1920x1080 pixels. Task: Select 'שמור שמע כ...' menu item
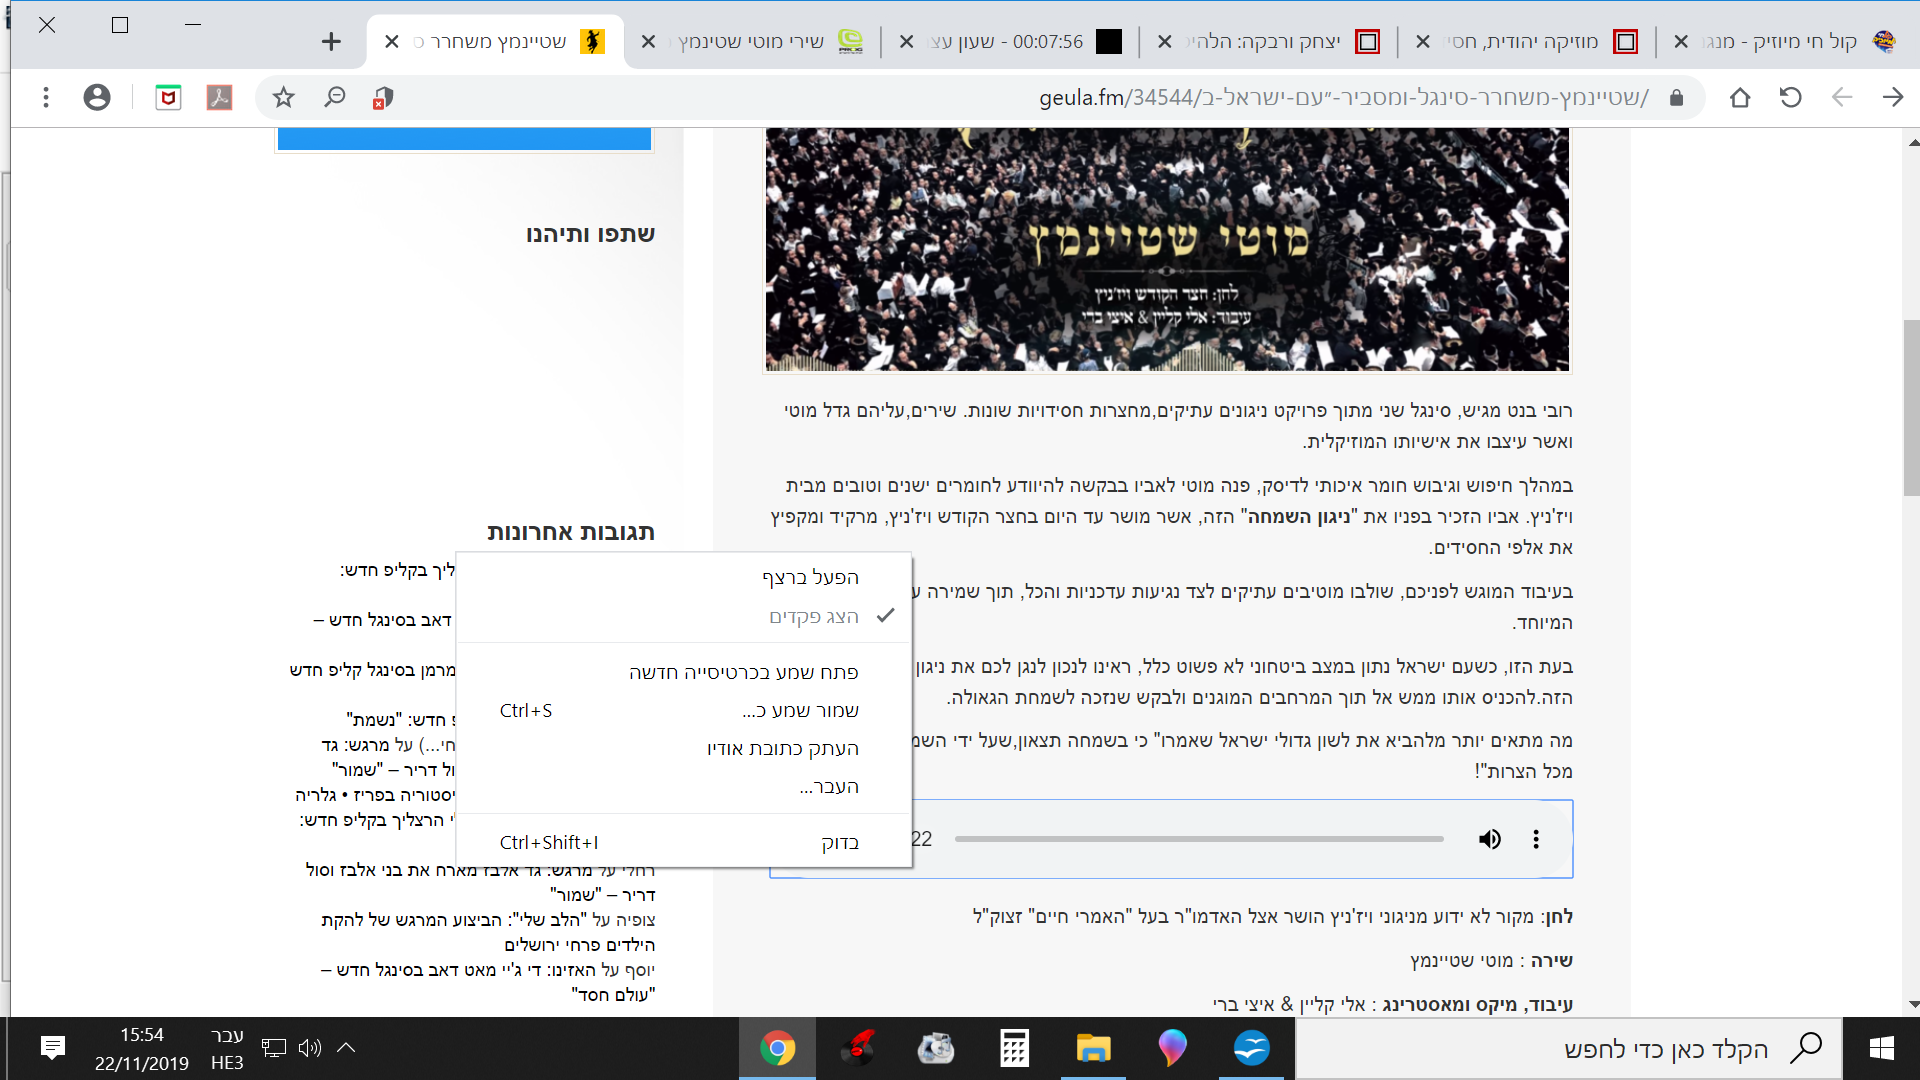pyautogui.click(x=800, y=710)
